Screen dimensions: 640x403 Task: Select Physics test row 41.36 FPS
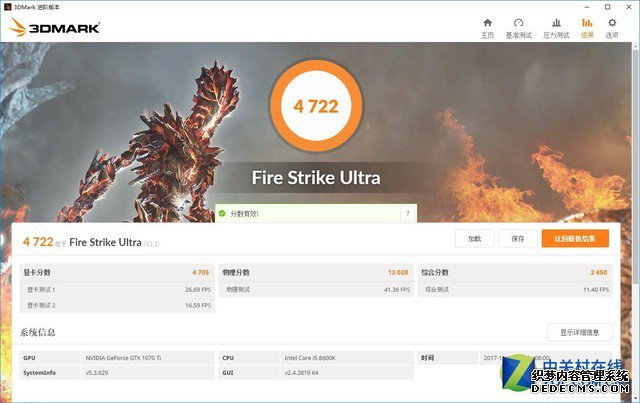[x=316, y=289]
